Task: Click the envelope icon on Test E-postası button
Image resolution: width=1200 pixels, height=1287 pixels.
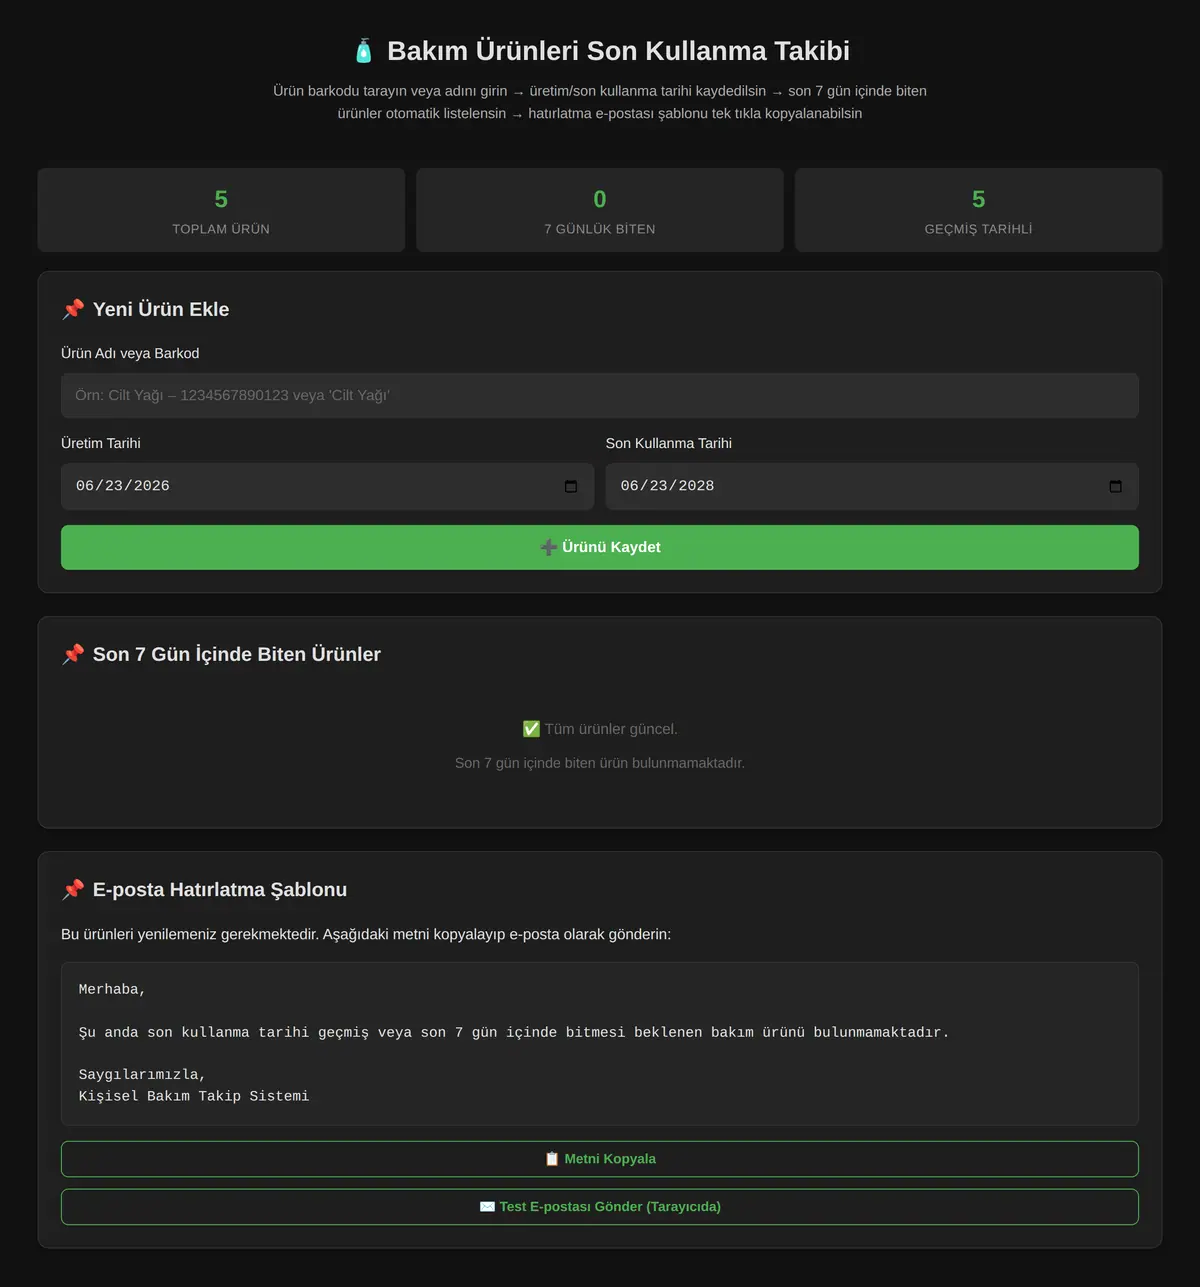Action: click(488, 1207)
